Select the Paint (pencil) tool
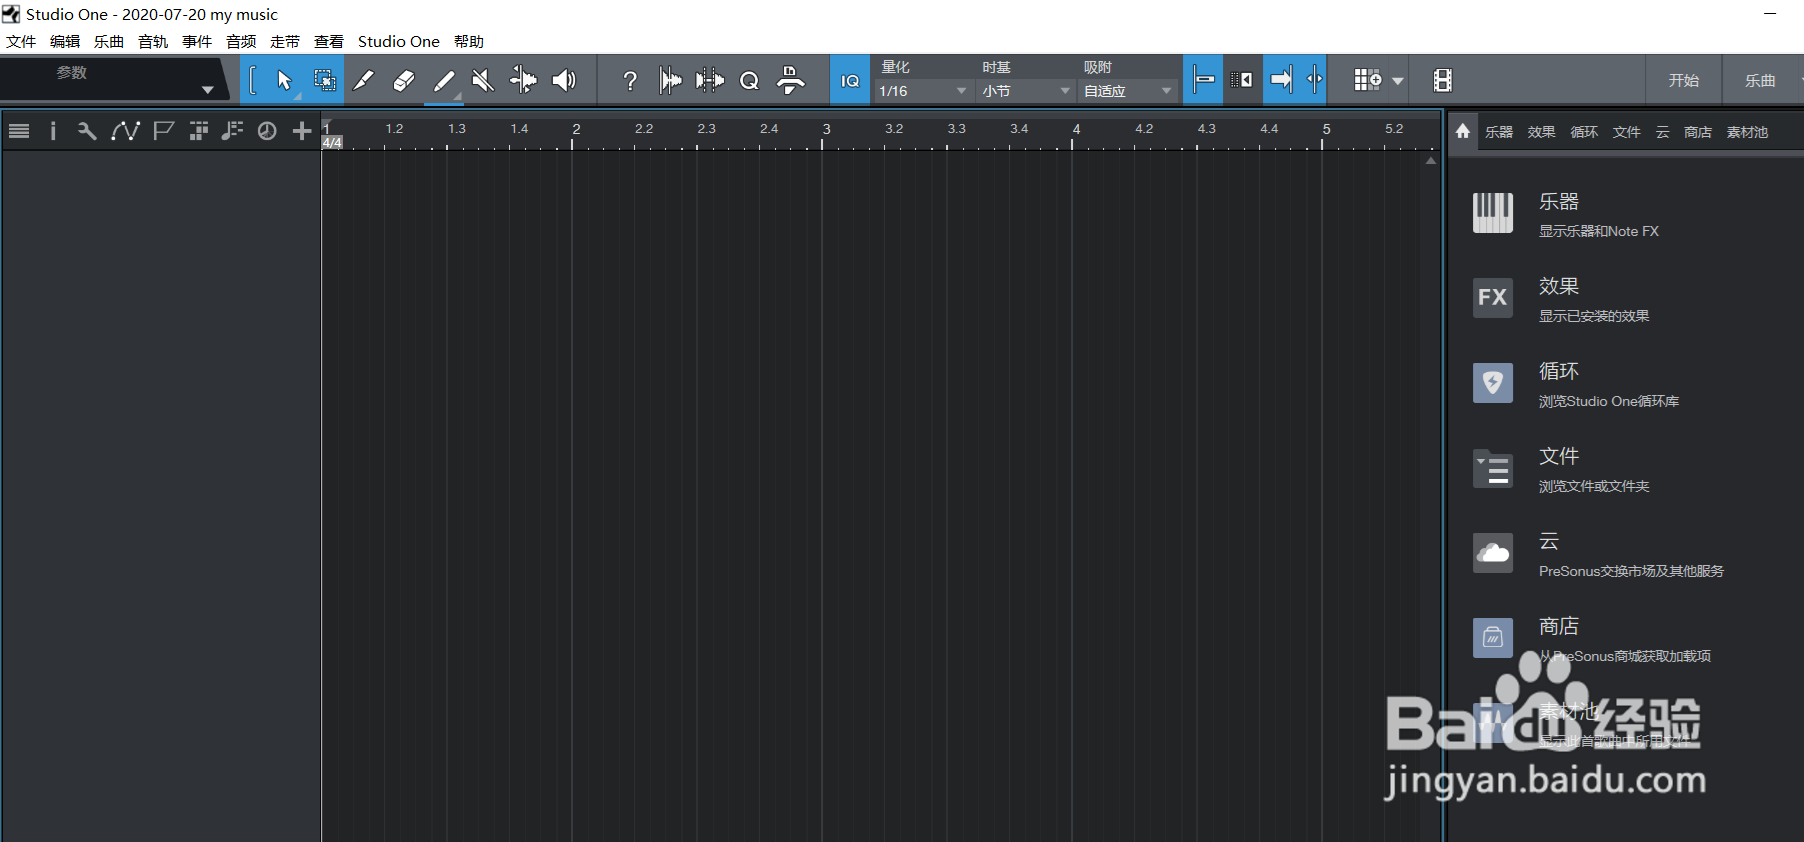1804x842 pixels. [x=444, y=80]
